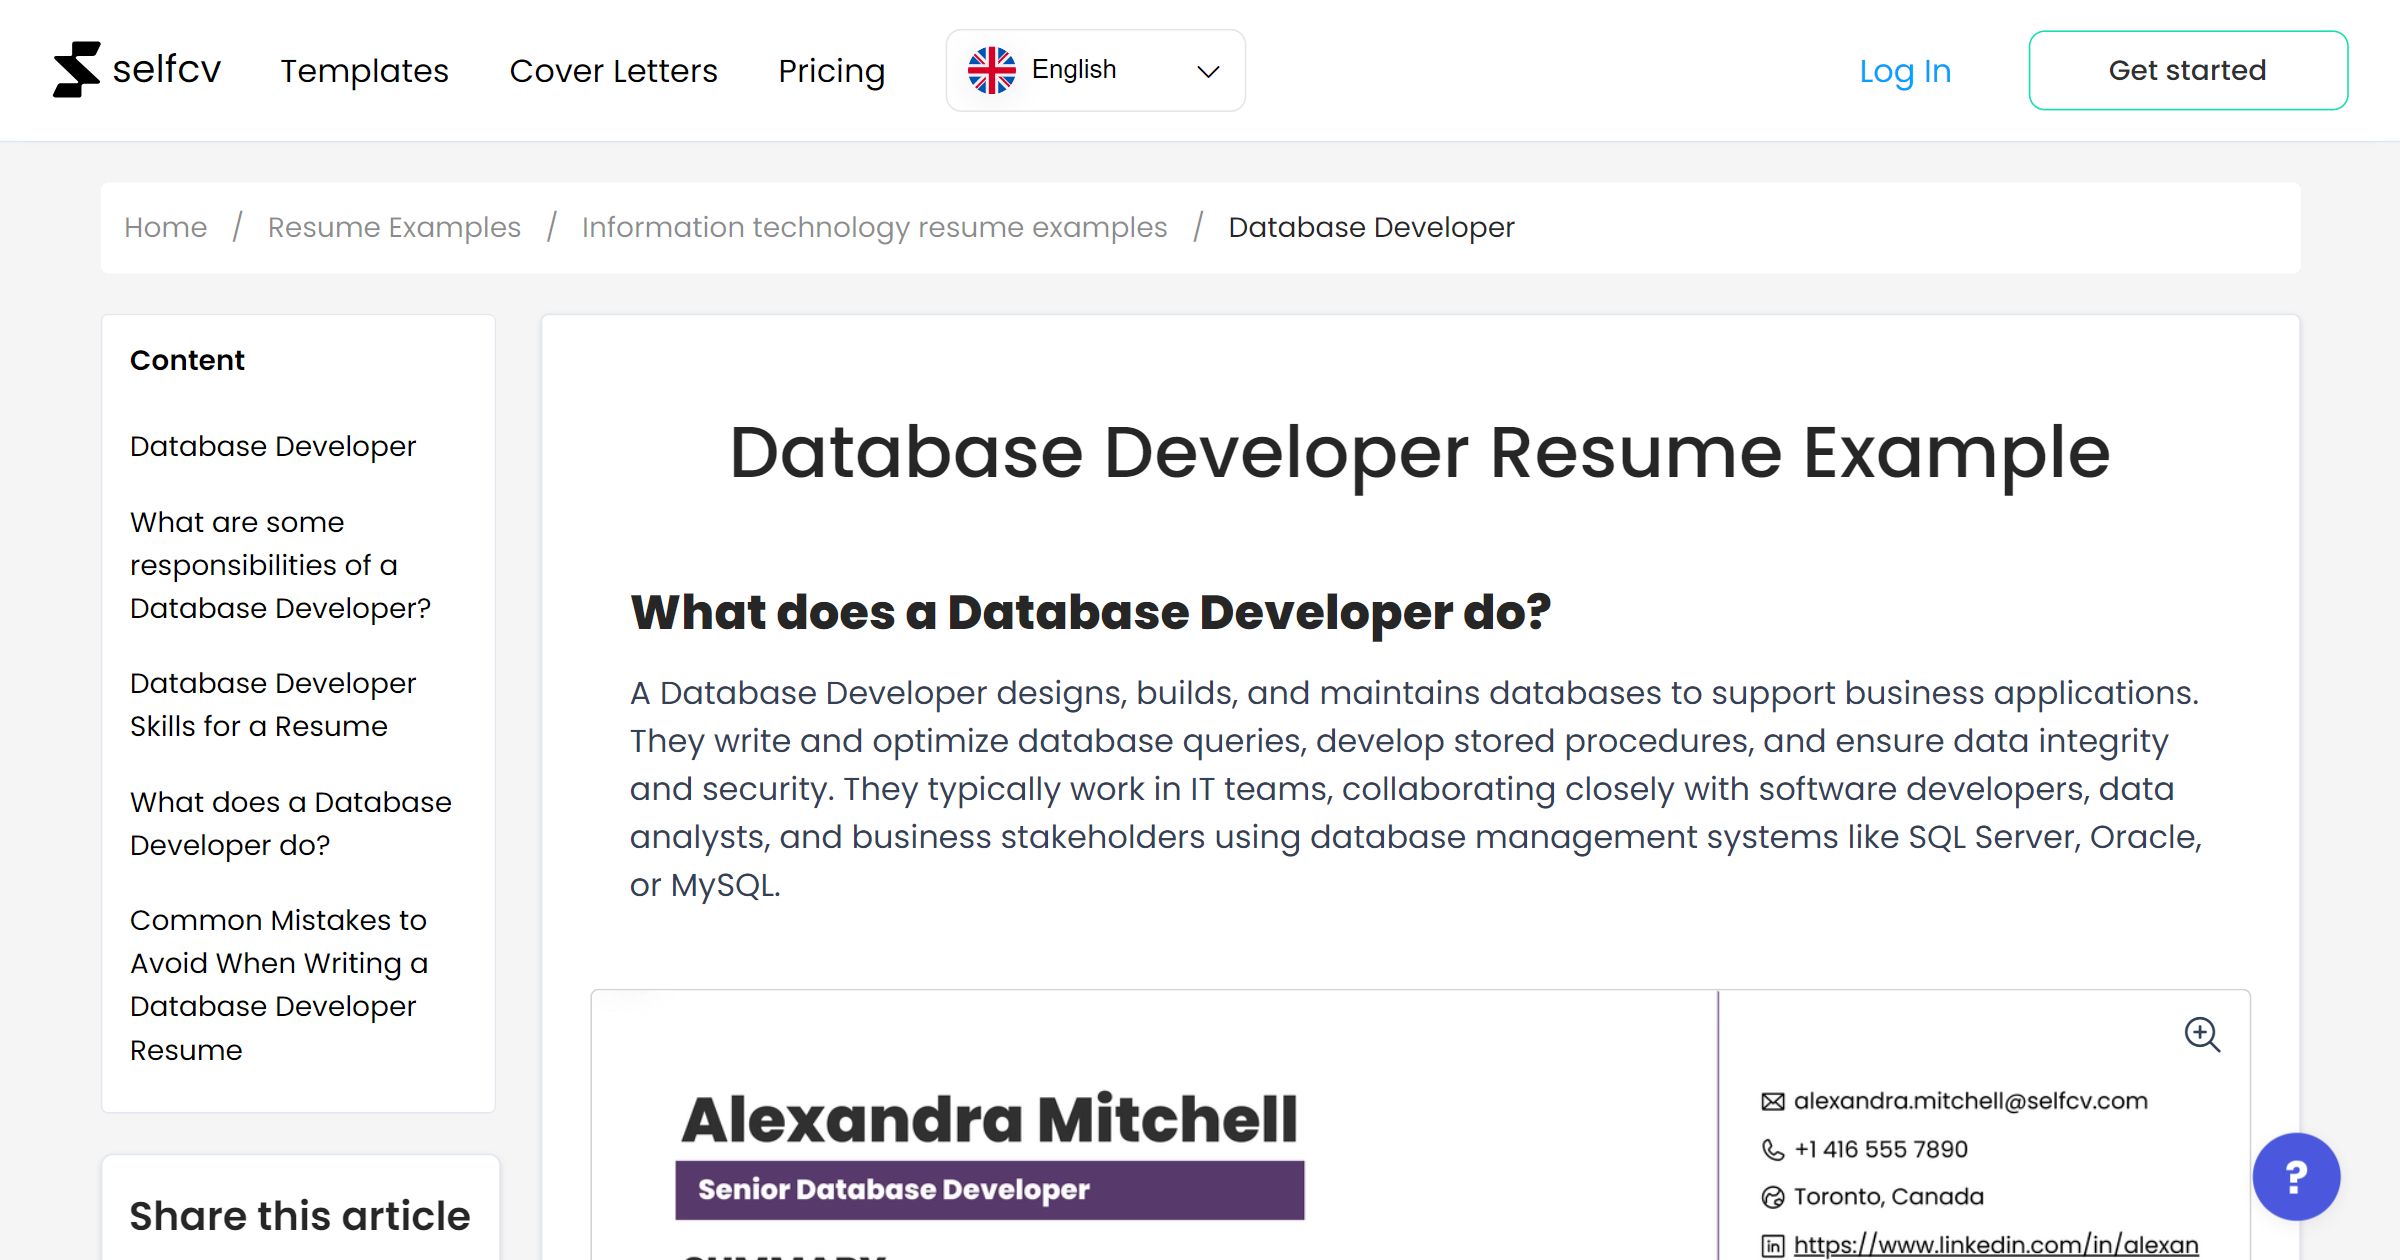Click the What does a Database Developer do heading

(x=1090, y=612)
